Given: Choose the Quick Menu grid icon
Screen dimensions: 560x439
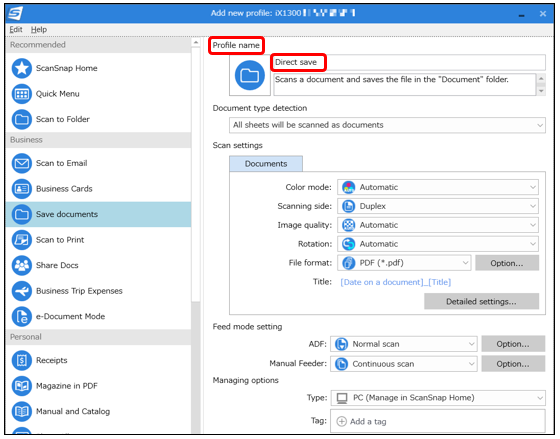Looking at the screenshot, I should 22,94.
